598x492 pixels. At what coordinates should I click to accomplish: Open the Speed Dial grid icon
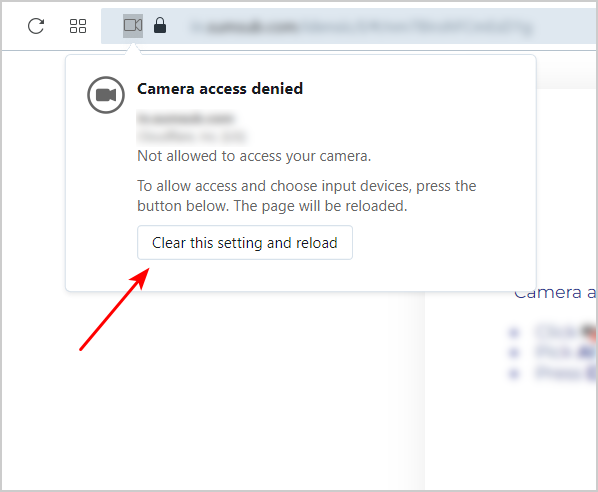[x=78, y=26]
